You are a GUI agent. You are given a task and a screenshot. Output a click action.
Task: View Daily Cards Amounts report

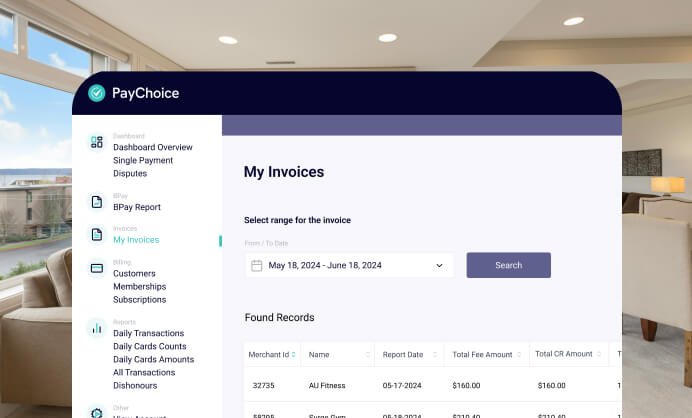(x=154, y=359)
